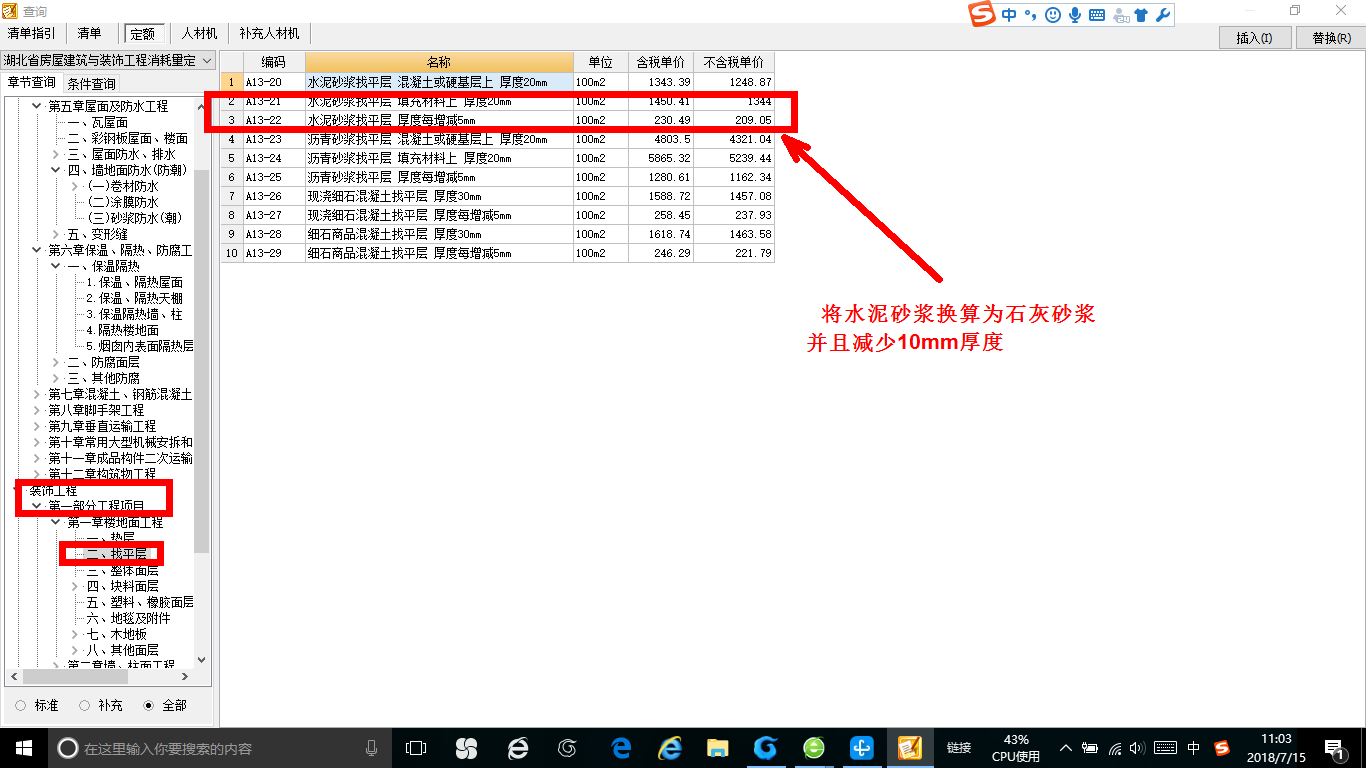Open the Sogou soft keyboard

(1097, 15)
